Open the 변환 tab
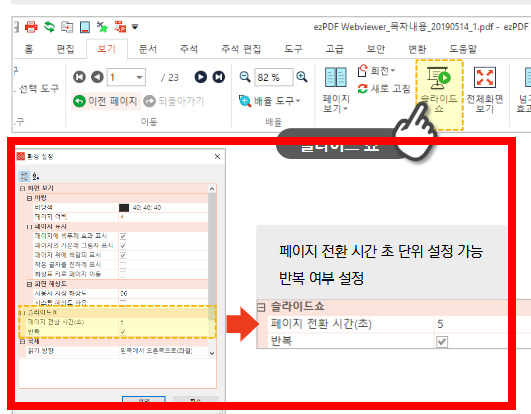531x414 pixels. [417, 49]
